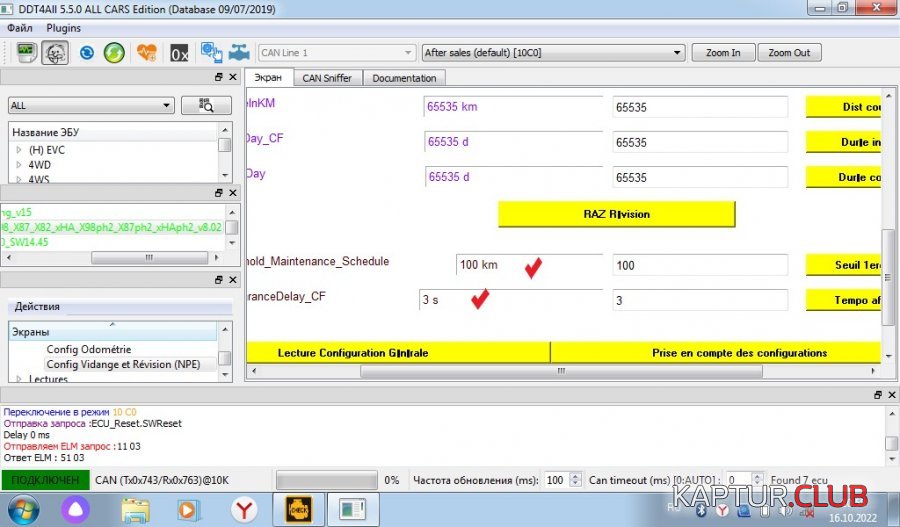Click Lecture Configuration Générale button
The image size is (900, 527).
(398, 352)
